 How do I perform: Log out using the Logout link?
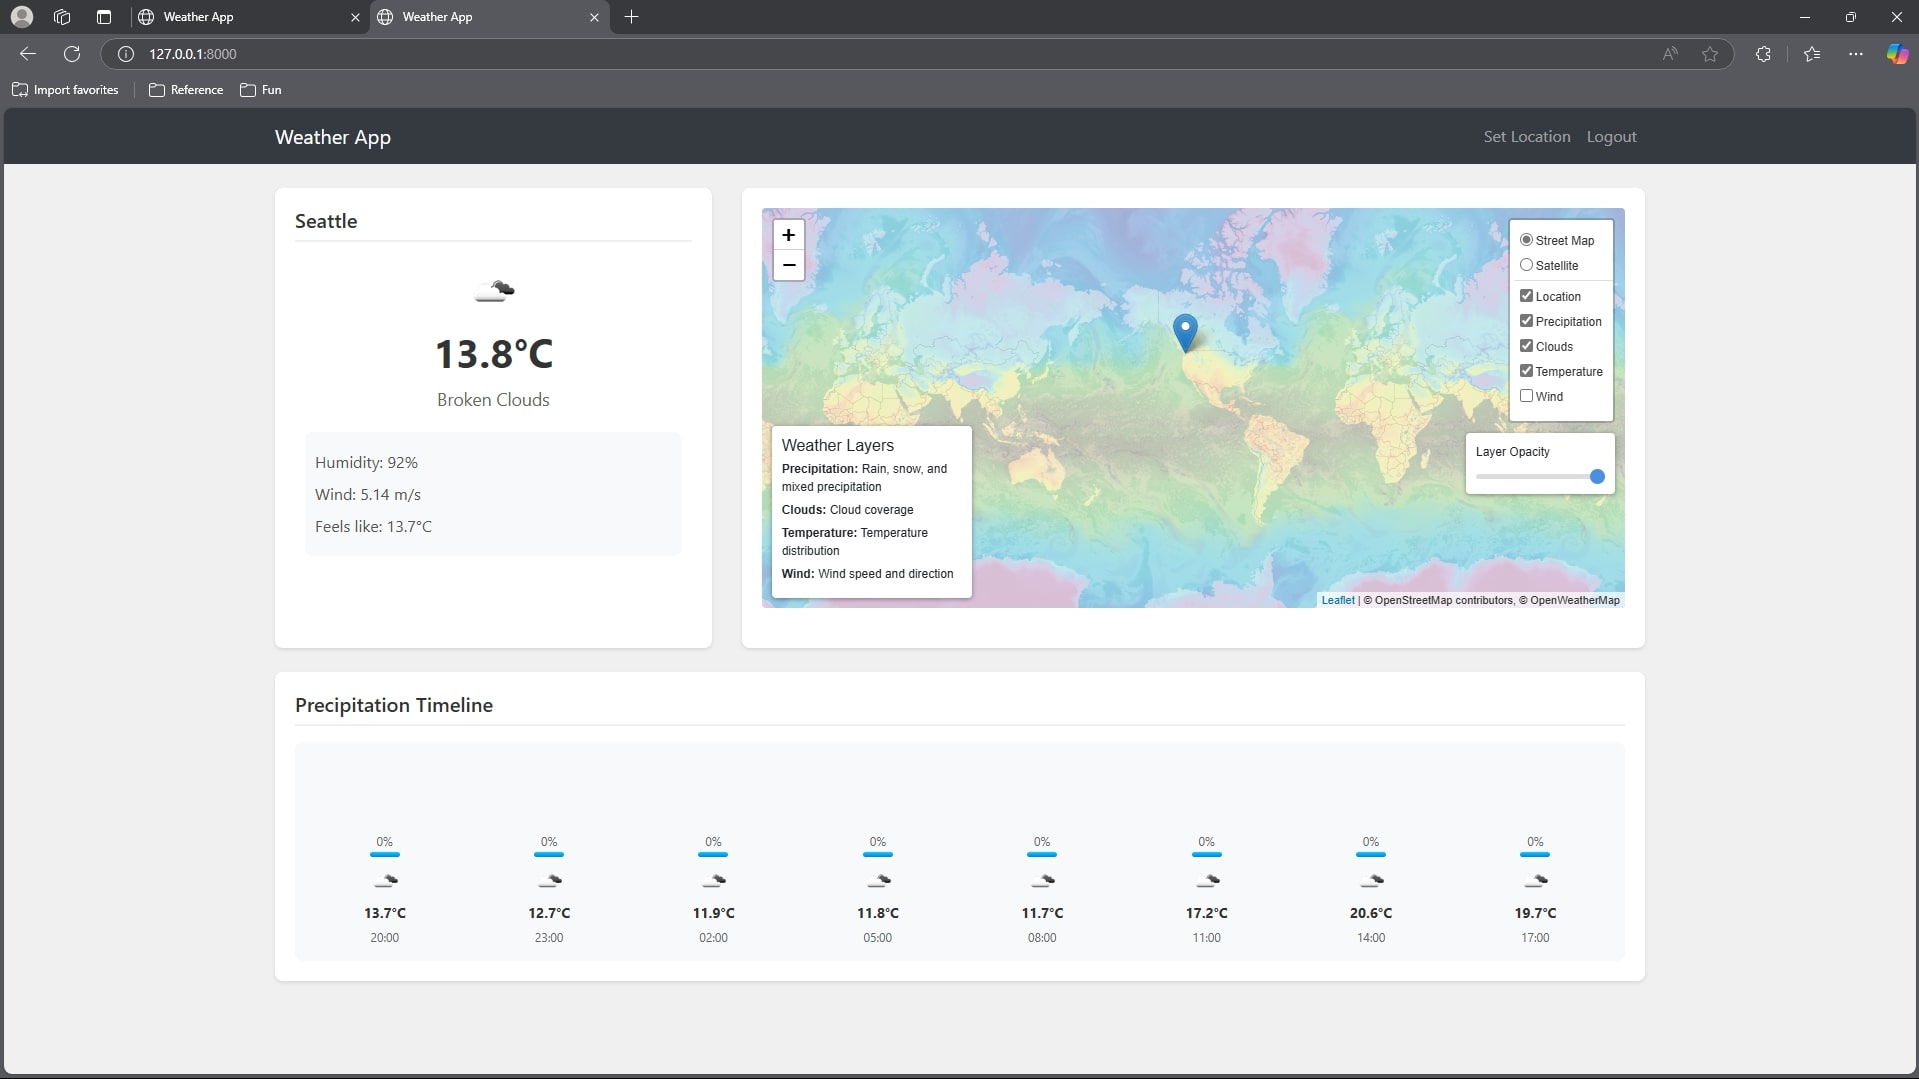1611,137
